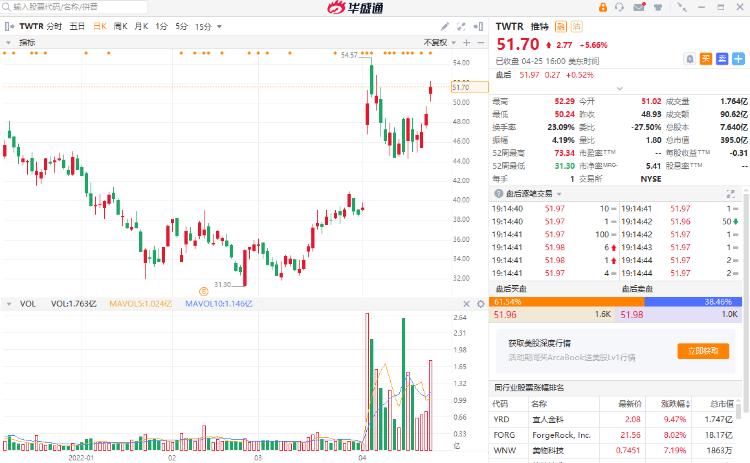Click the 51.96 after-hours bid price
Screen dimensions: 750x463
pos(505,315)
